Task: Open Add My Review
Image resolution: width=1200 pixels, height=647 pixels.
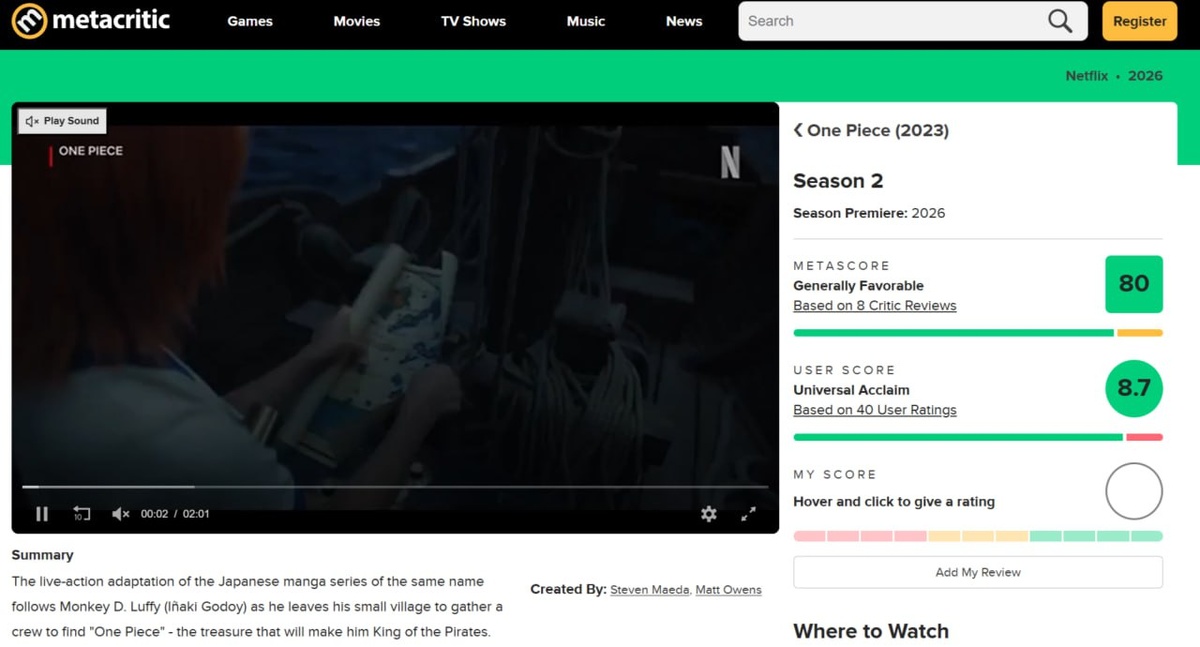Action: (x=978, y=573)
